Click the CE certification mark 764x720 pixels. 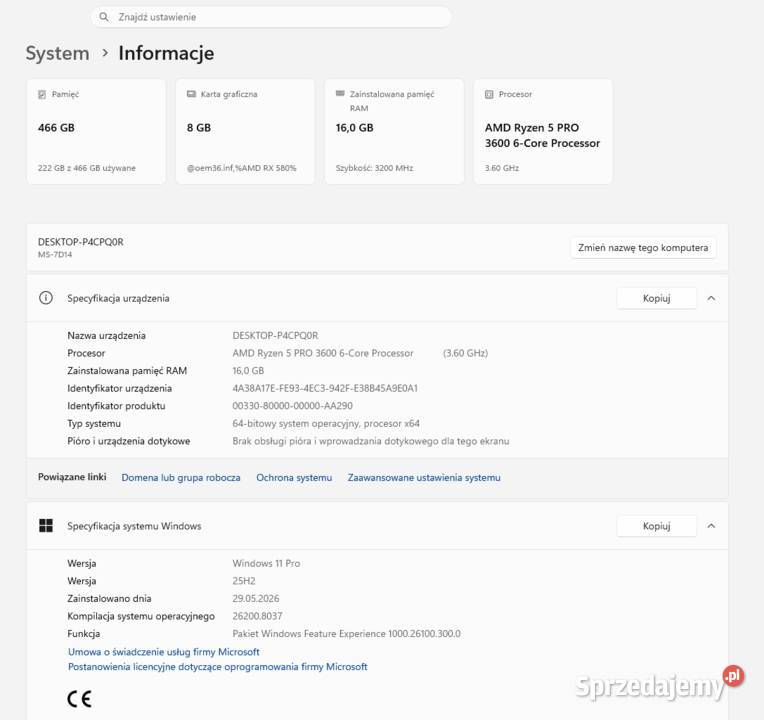(79, 699)
